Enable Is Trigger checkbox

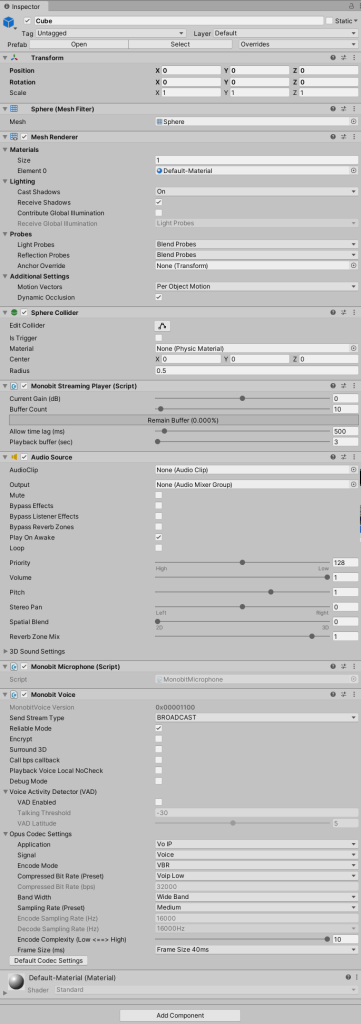(x=159, y=338)
